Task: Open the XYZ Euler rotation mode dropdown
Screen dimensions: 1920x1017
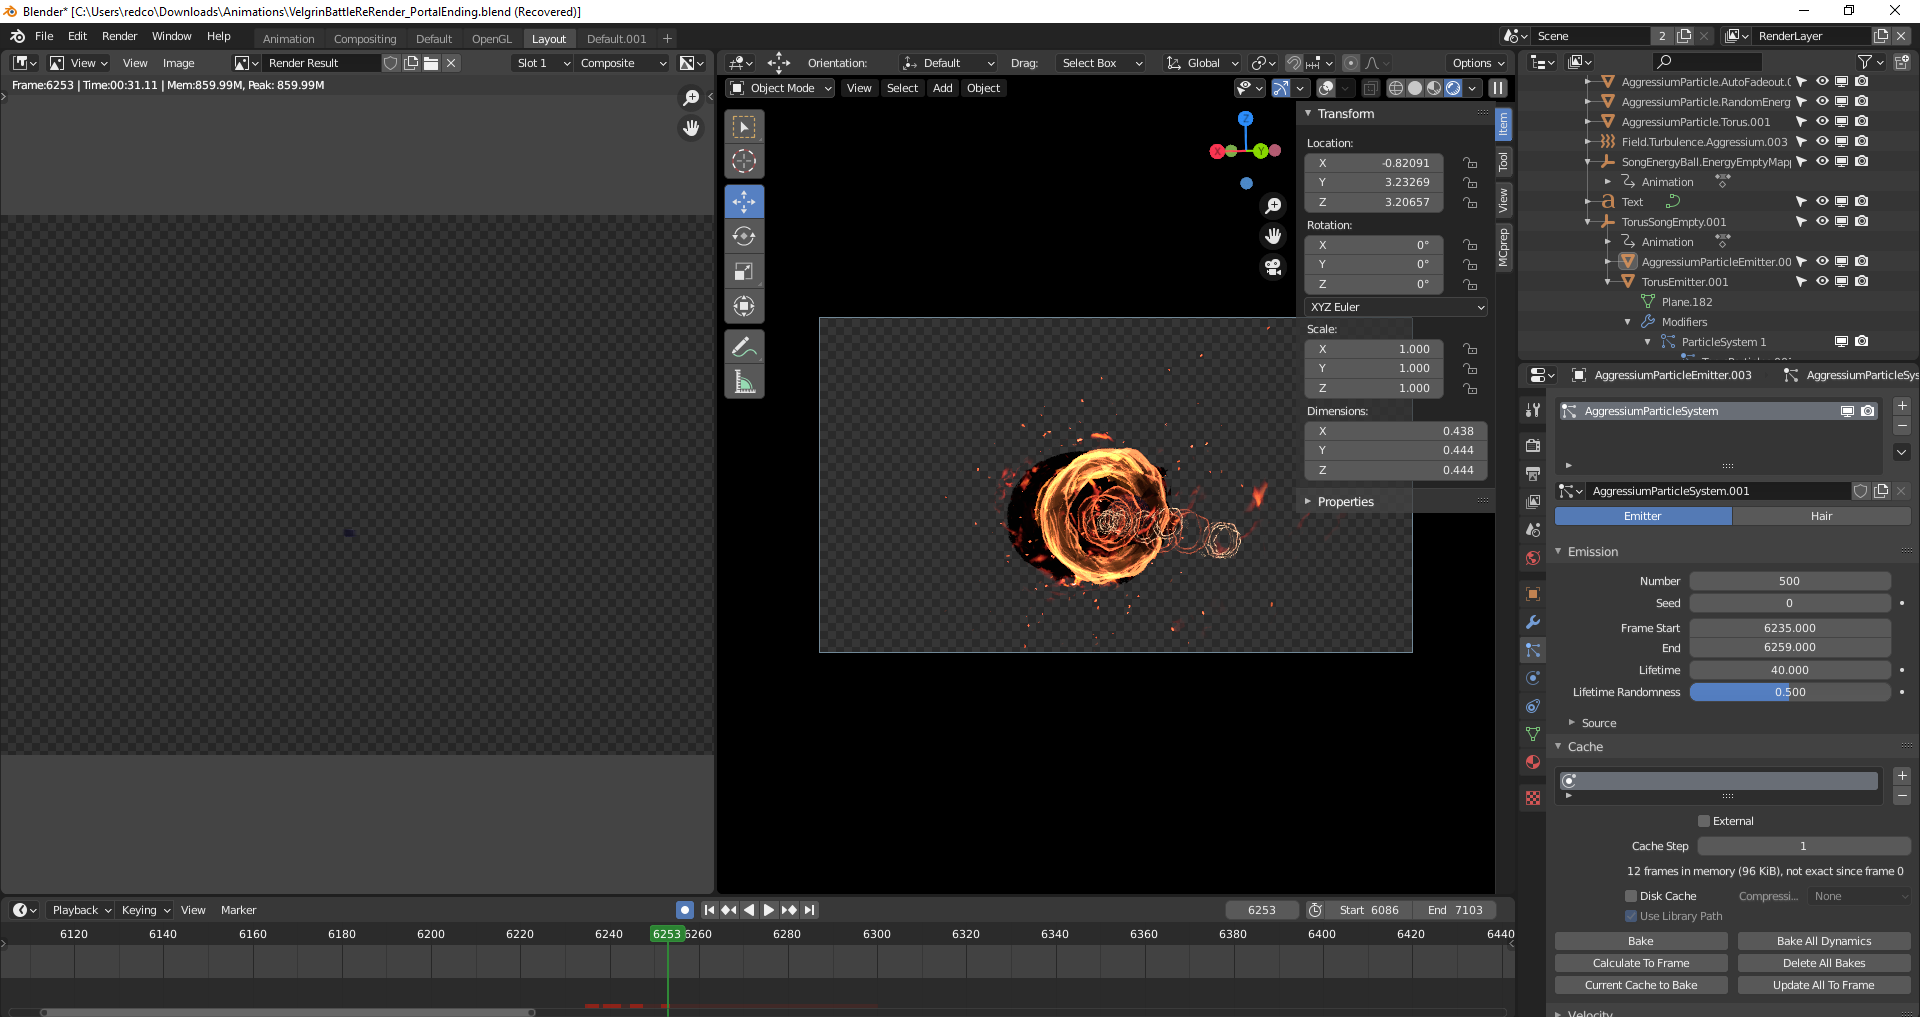Action: coord(1396,307)
